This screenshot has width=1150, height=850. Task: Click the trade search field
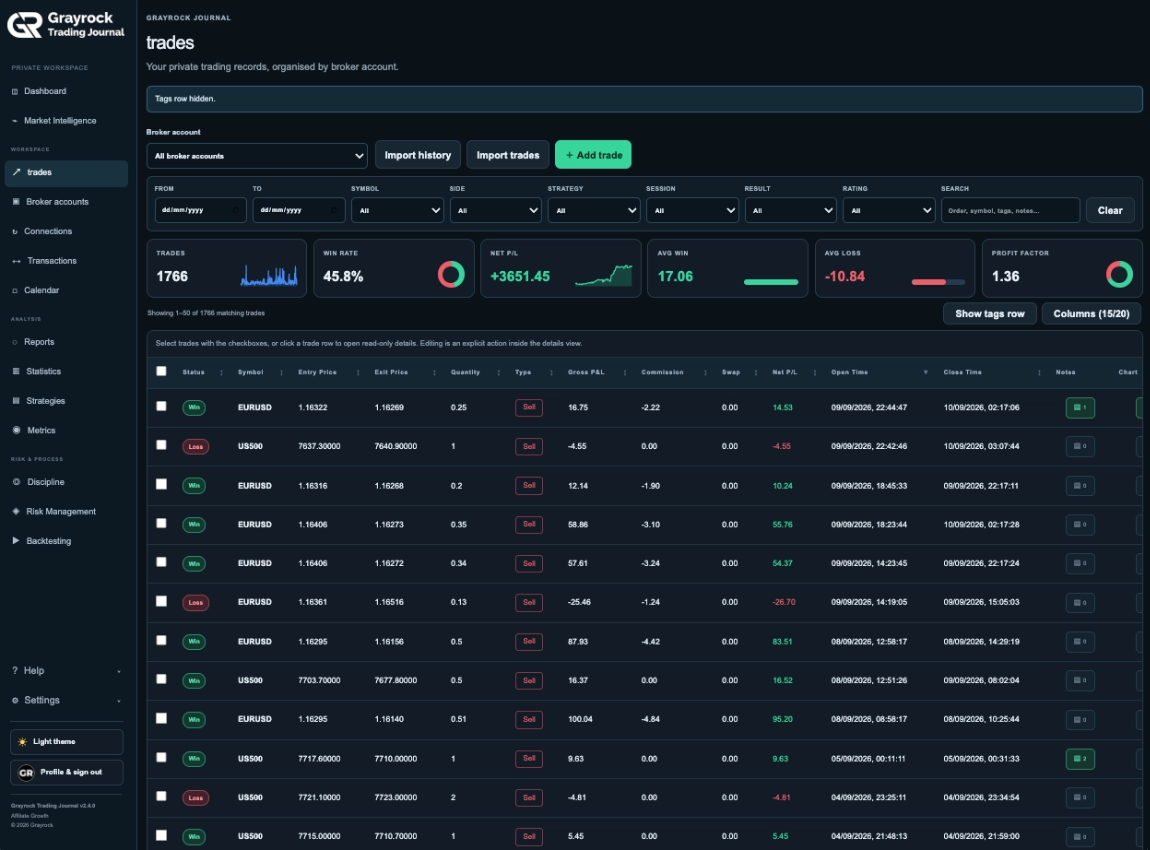pyautogui.click(x=1010, y=210)
